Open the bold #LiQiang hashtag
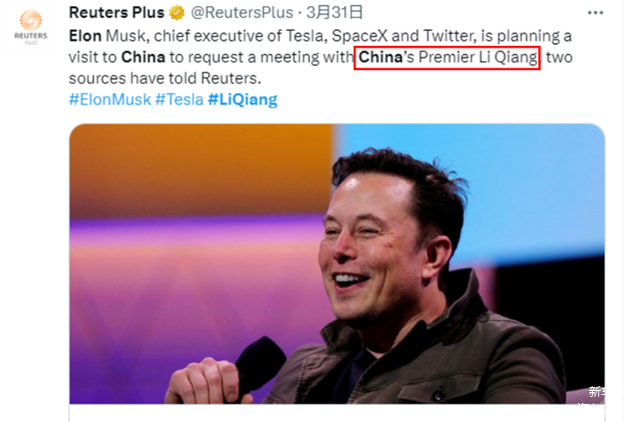 coord(243,99)
